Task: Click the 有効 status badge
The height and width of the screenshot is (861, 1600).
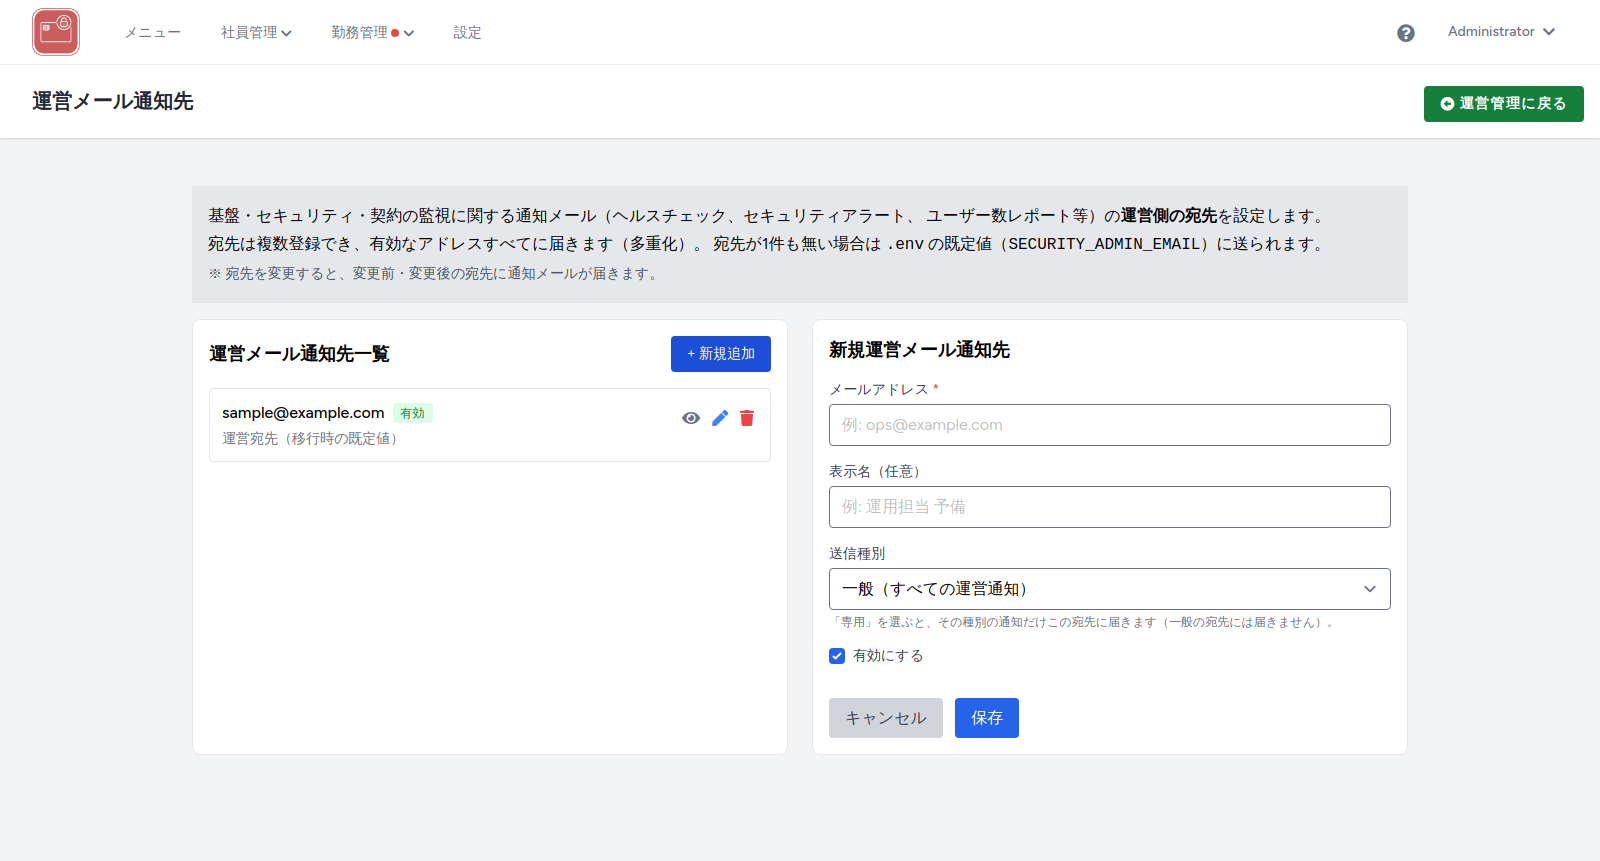Action: coord(412,413)
